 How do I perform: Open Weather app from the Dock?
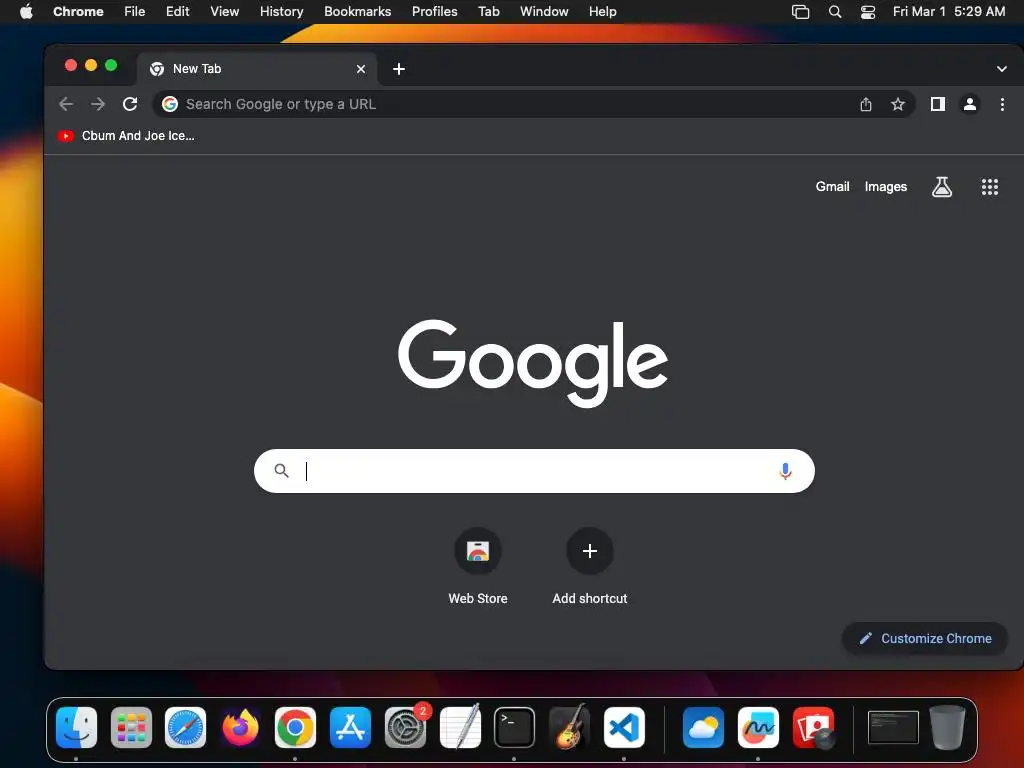[703, 727]
